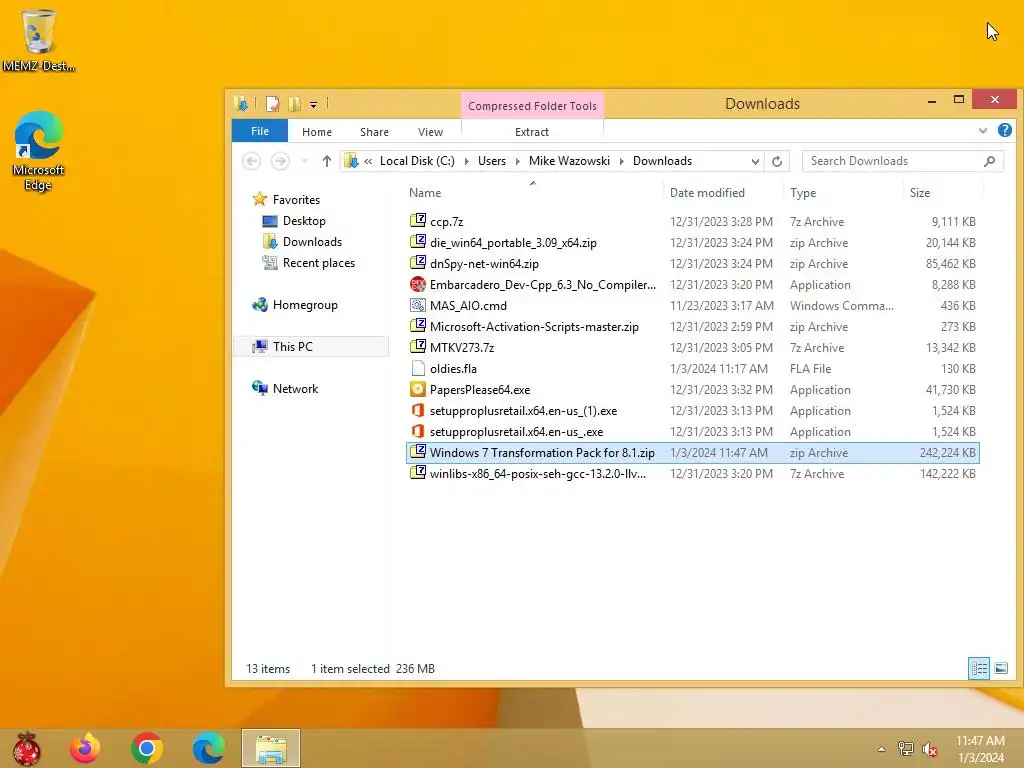Go back with the Back arrow
This screenshot has width=1024, height=768.
tap(251, 161)
